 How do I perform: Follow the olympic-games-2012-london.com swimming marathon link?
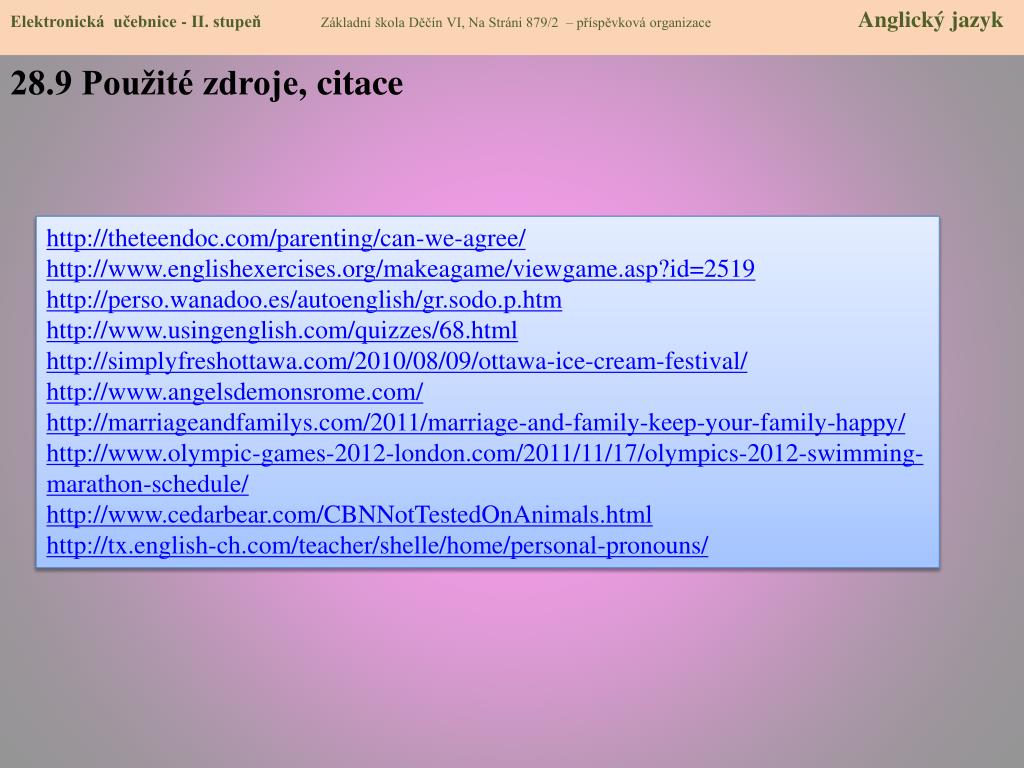click(485, 468)
